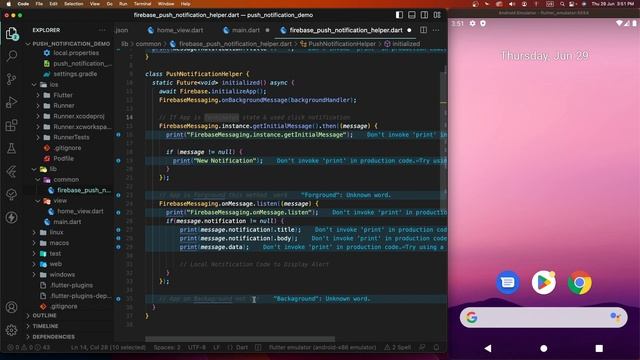Click PushNotificationHelper breadcrumb
Viewport: 640px width, 360px height.
coord(338,44)
